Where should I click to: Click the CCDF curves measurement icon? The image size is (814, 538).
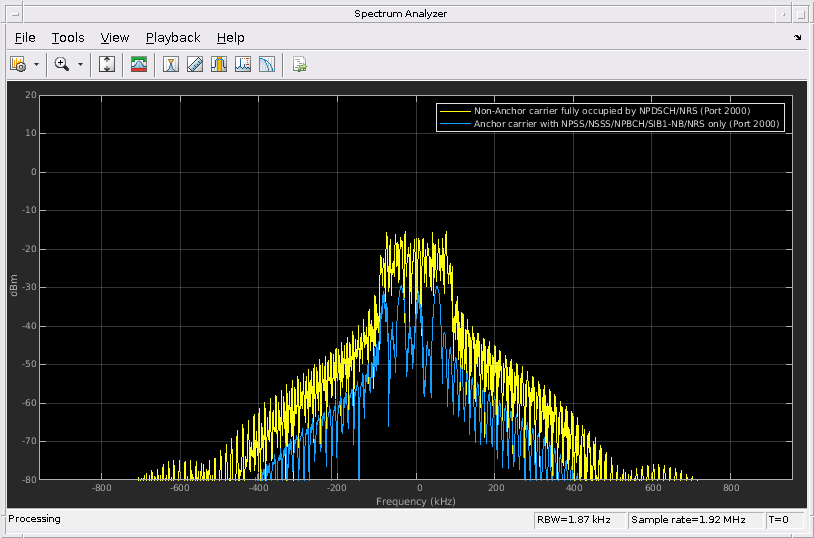pyautogui.click(x=267, y=64)
